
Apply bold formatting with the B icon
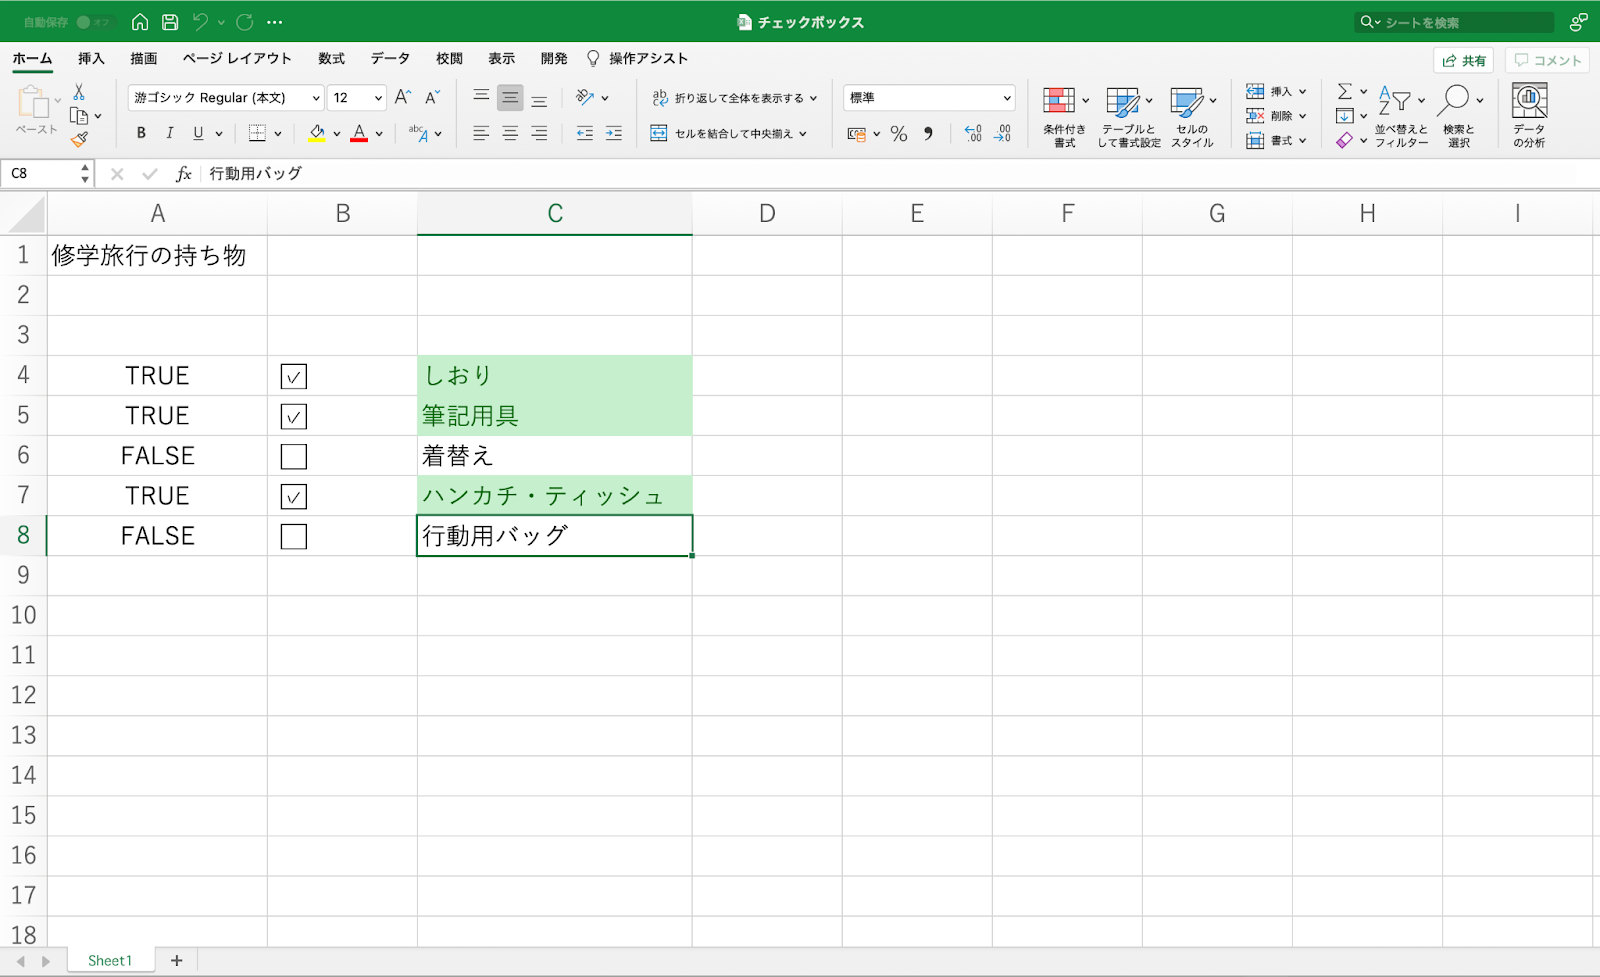pyautogui.click(x=140, y=132)
